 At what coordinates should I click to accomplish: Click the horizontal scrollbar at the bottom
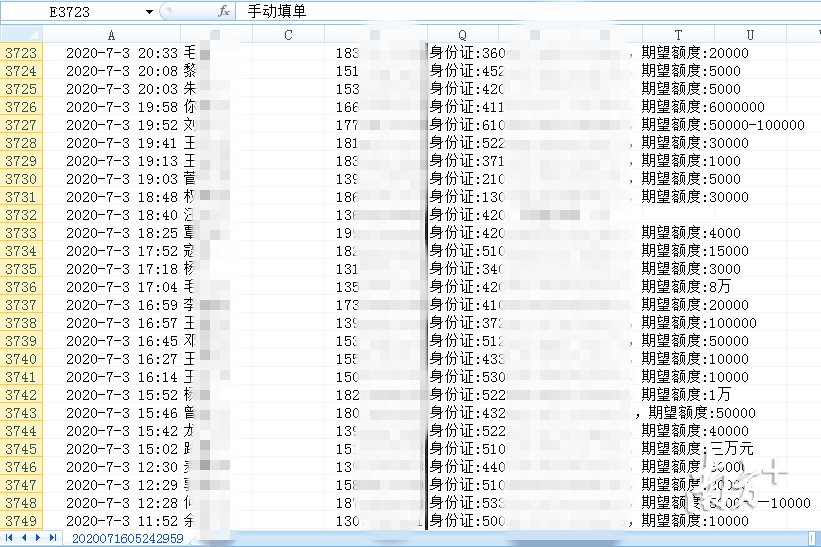503,538
